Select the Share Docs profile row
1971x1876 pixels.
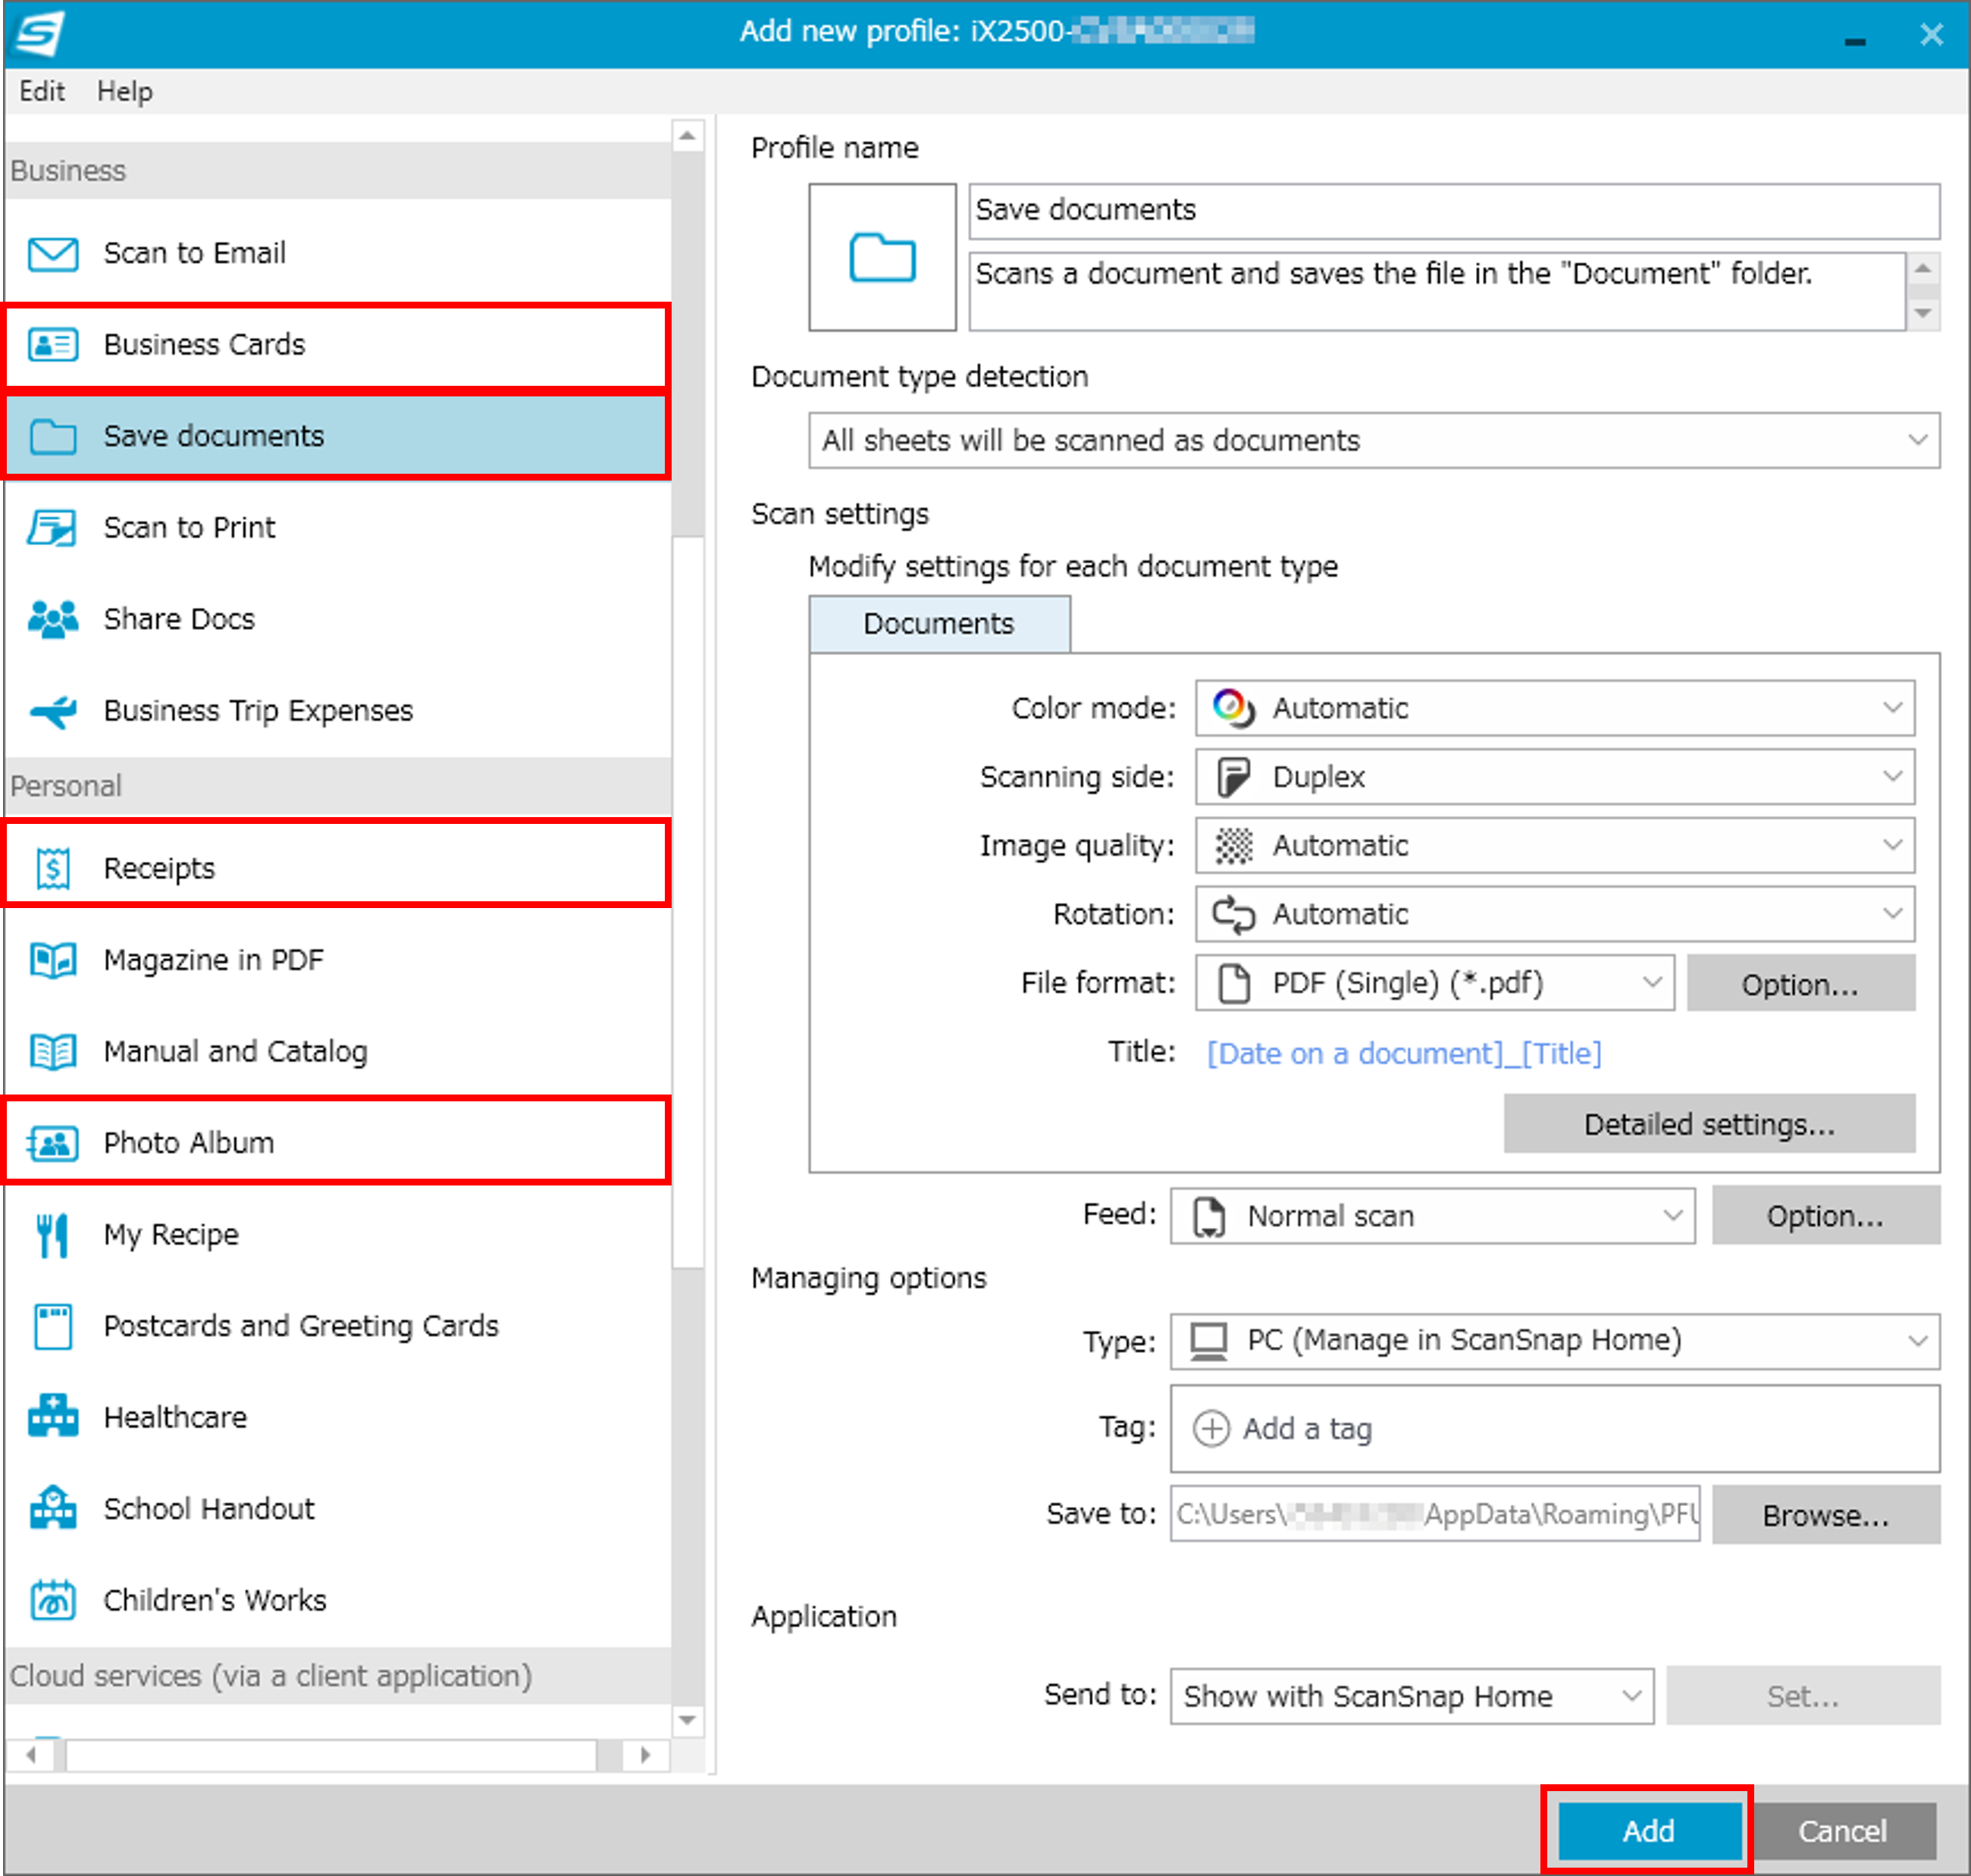[x=337, y=620]
